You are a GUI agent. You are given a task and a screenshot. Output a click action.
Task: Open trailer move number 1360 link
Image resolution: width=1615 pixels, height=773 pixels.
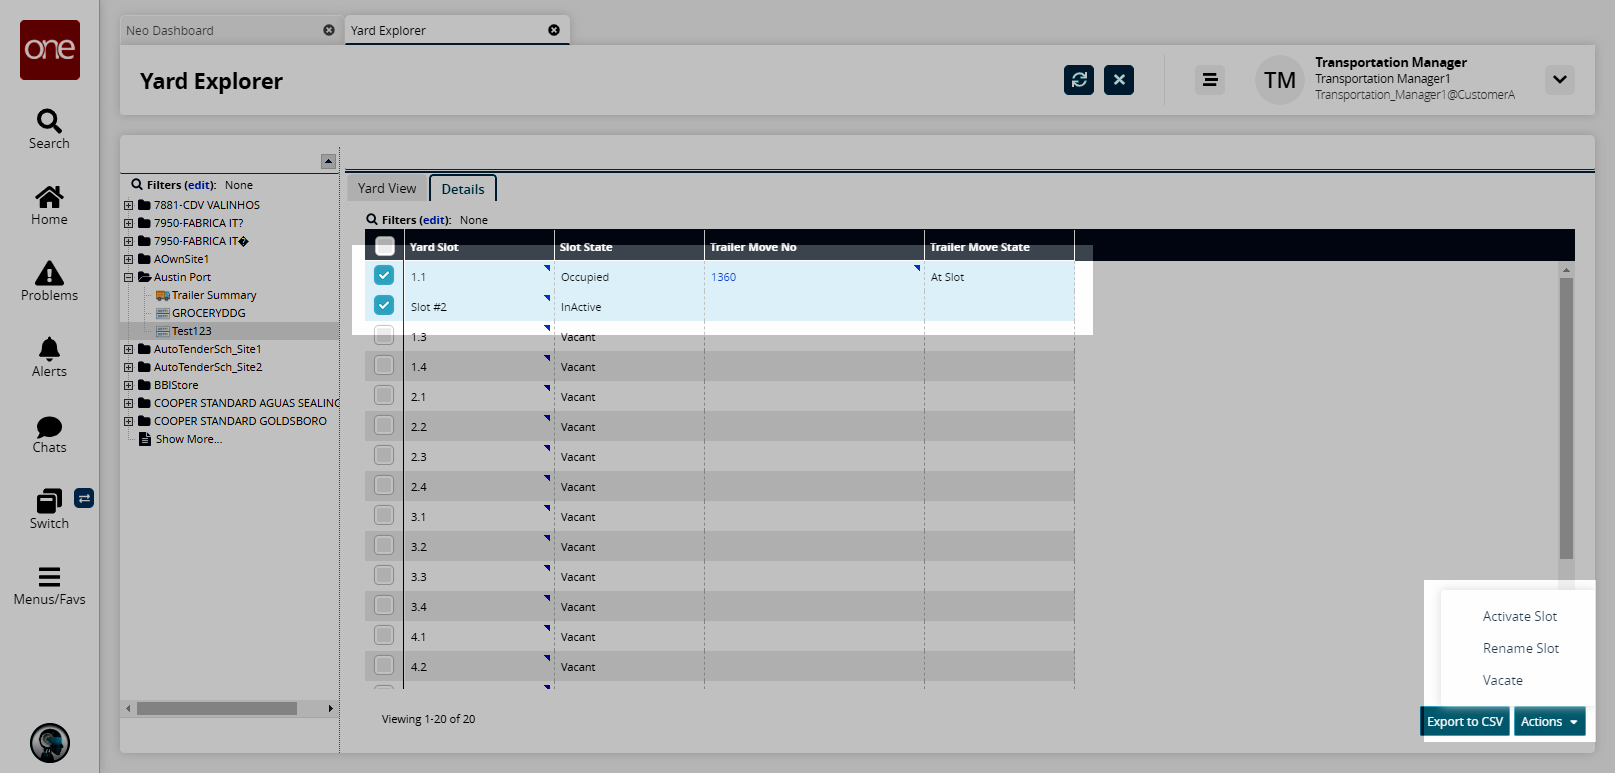723,277
